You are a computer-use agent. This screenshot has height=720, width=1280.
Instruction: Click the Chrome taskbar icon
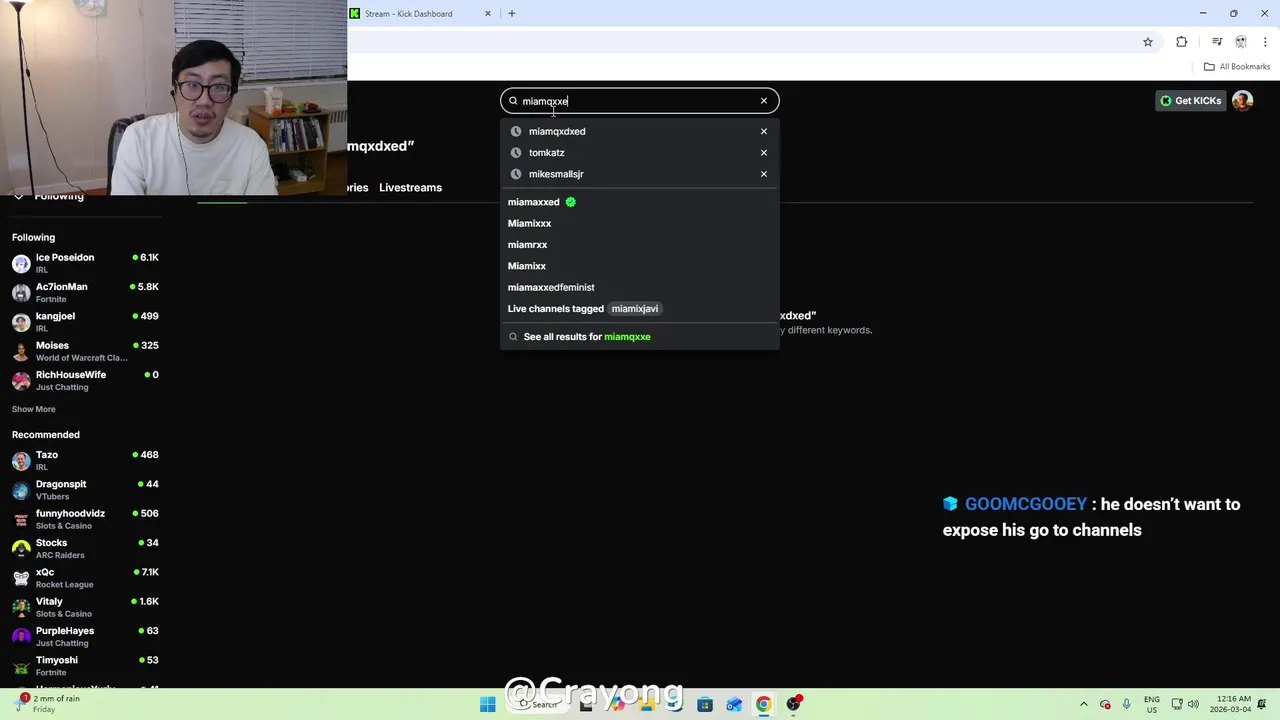tap(764, 705)
